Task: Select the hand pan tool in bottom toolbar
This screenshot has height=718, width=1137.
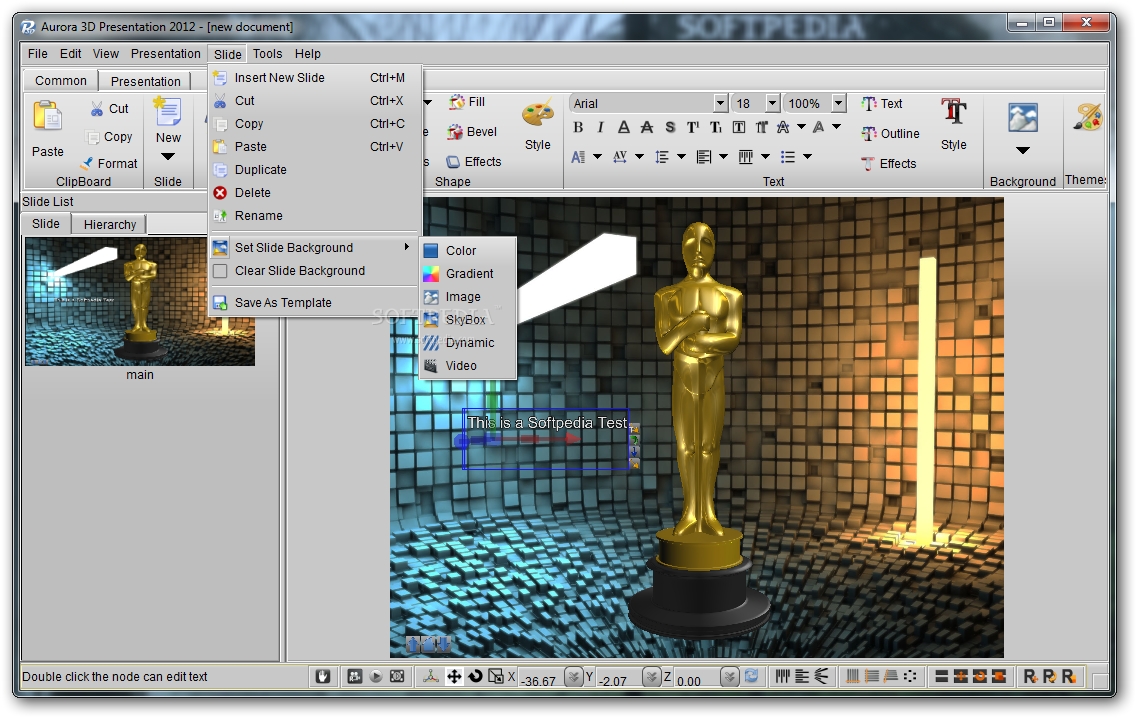Action: (323, 677)
